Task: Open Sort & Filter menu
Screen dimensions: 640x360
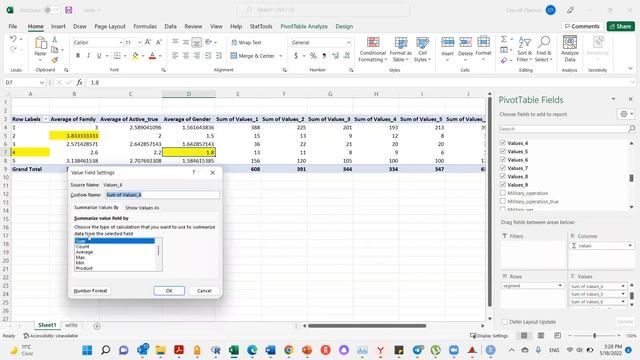Action: point(524,49)
